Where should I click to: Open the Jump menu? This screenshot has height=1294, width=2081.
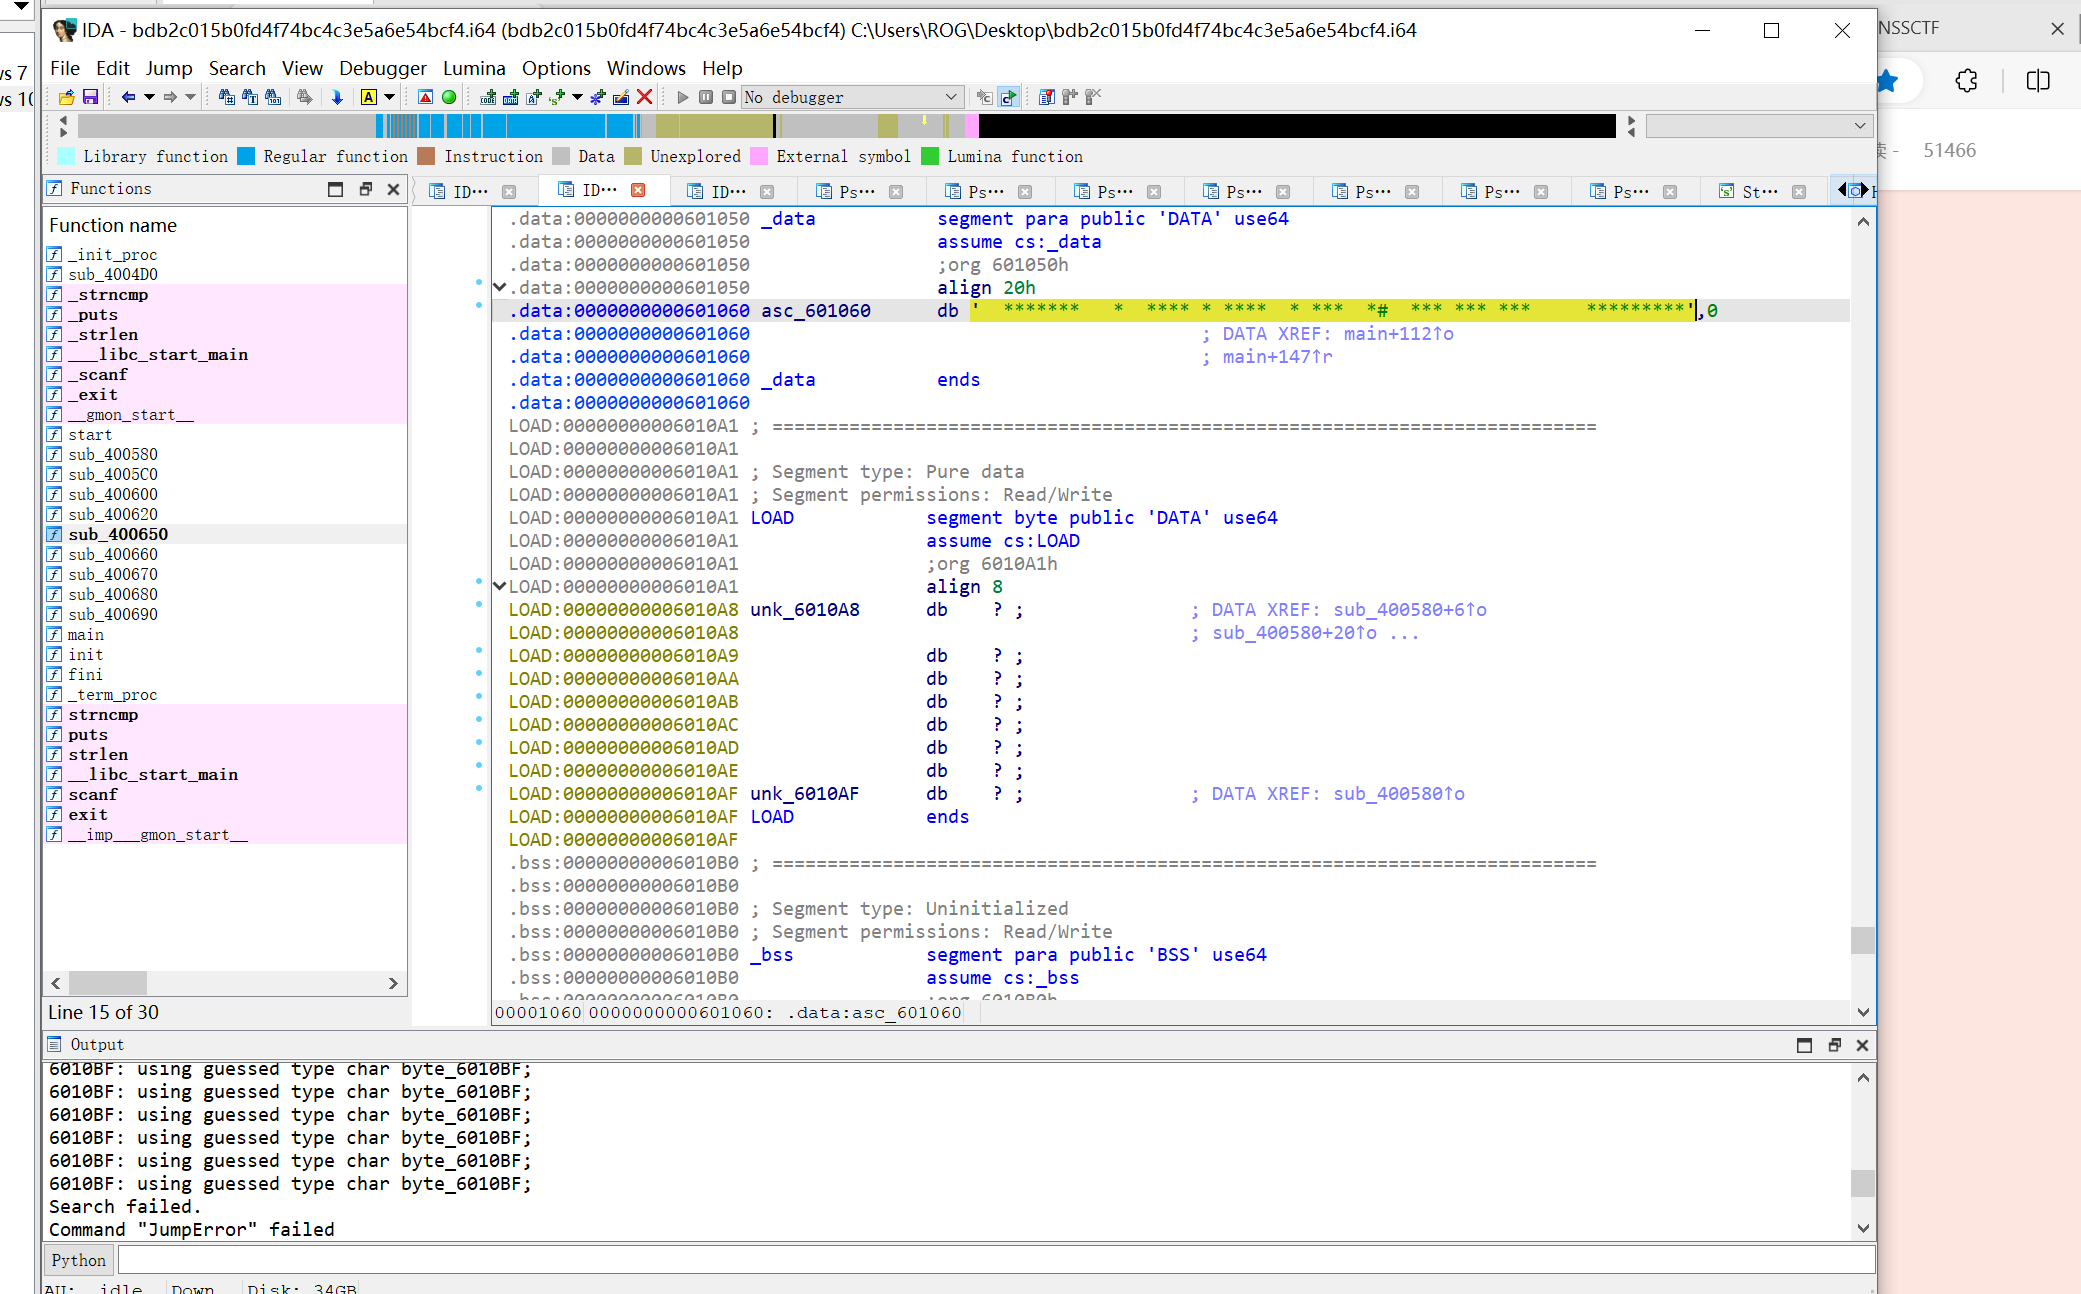click(169, 68)
